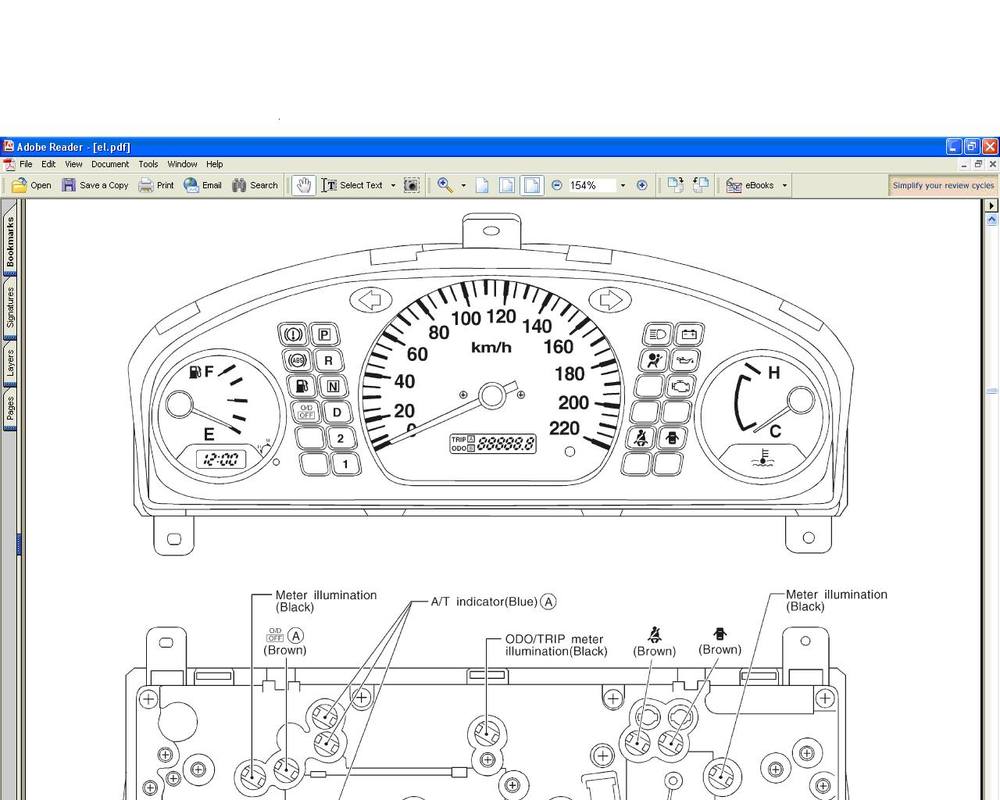The height and width of the screenshot is (800, 1000).
Task: Restore the el.pdf document window
Action: point(980,164)
